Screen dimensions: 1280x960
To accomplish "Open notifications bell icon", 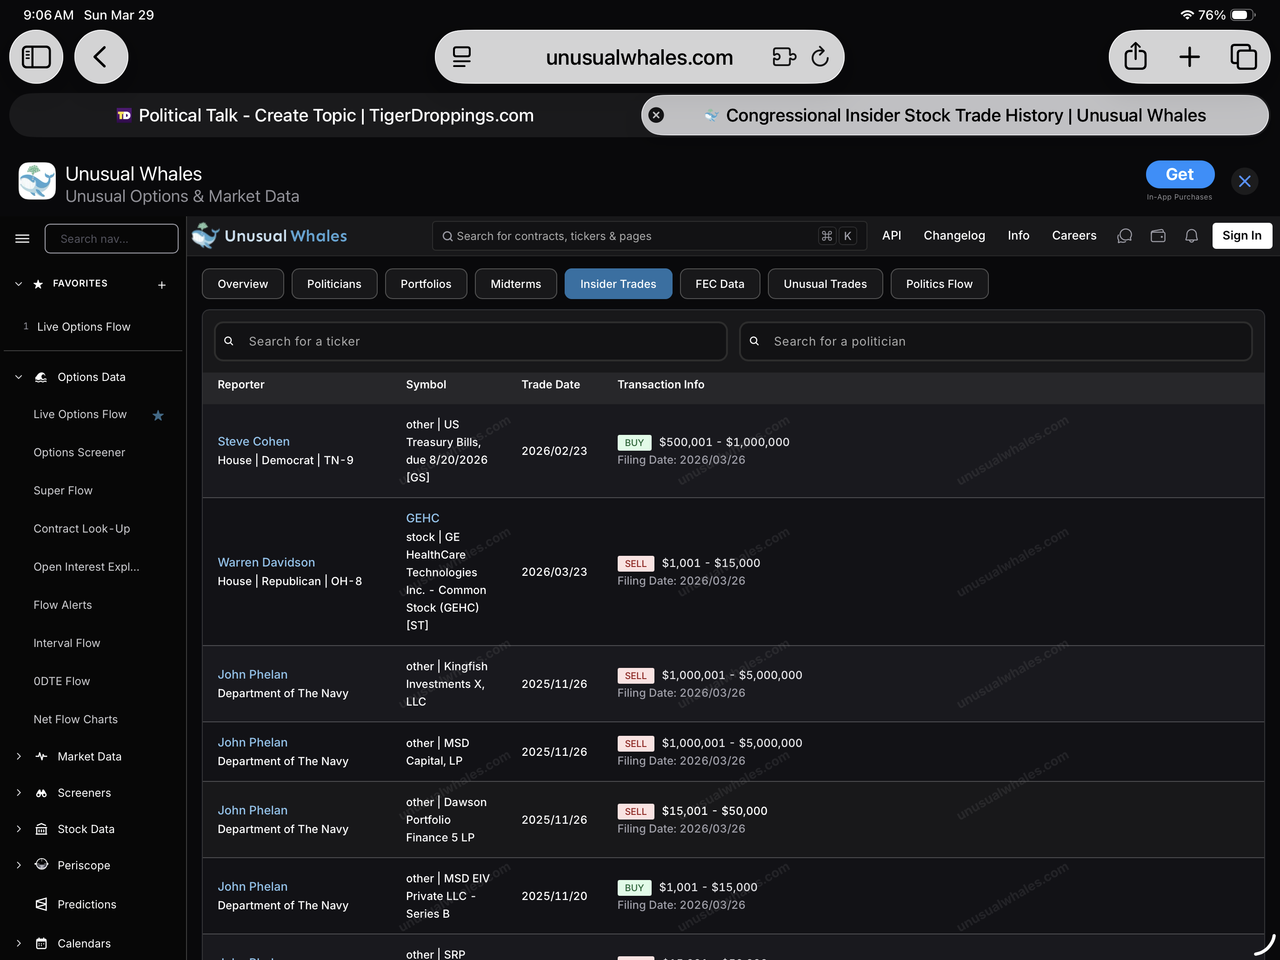I will 1191,236.
